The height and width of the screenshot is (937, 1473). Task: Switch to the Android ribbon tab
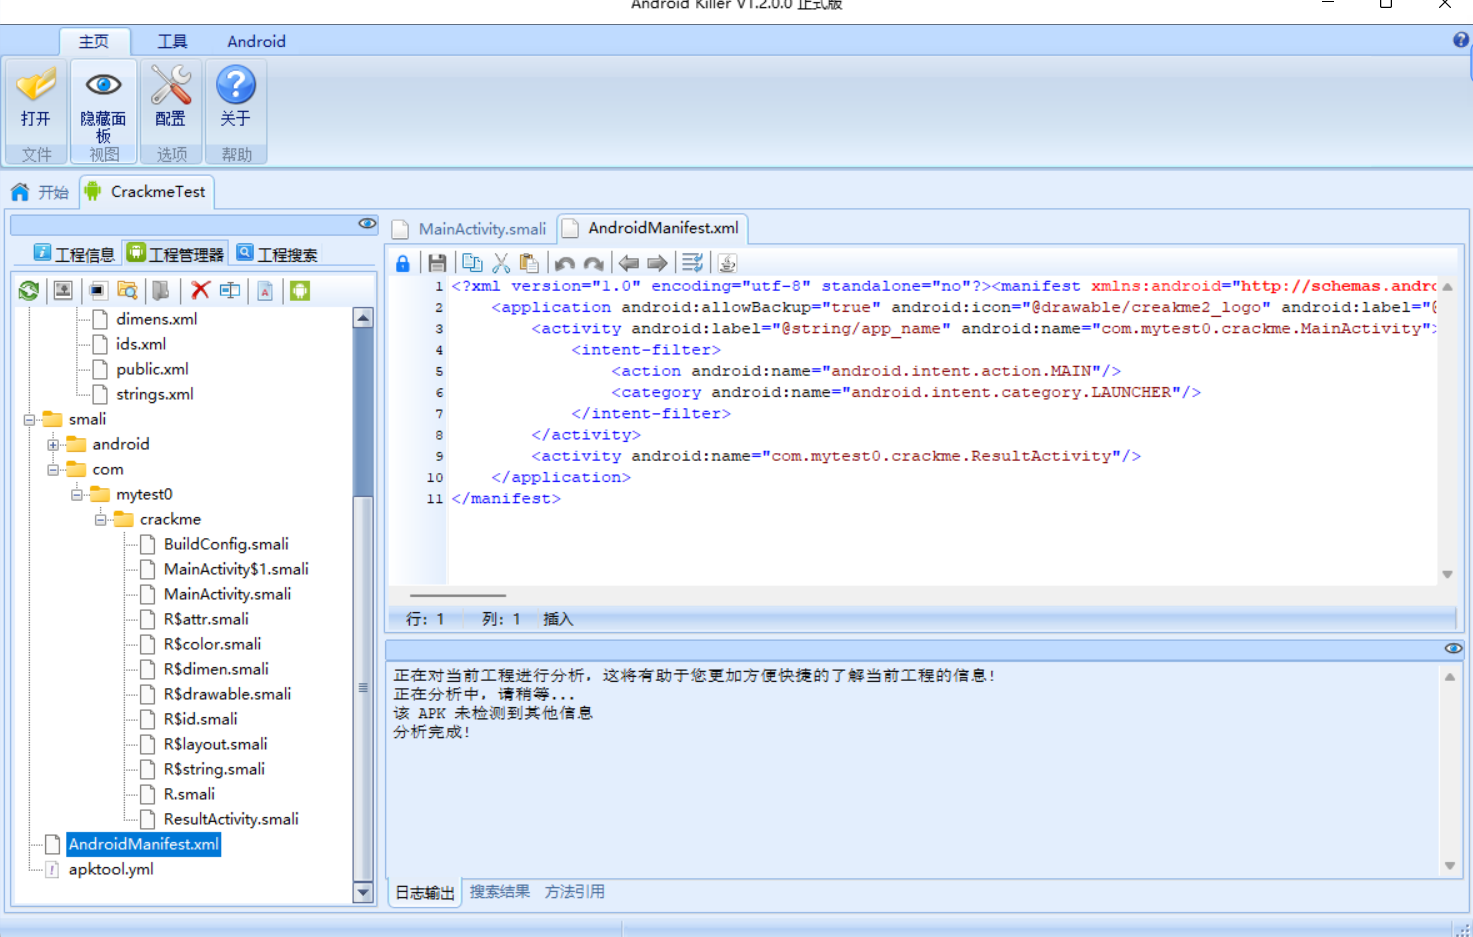coord(256,41)
